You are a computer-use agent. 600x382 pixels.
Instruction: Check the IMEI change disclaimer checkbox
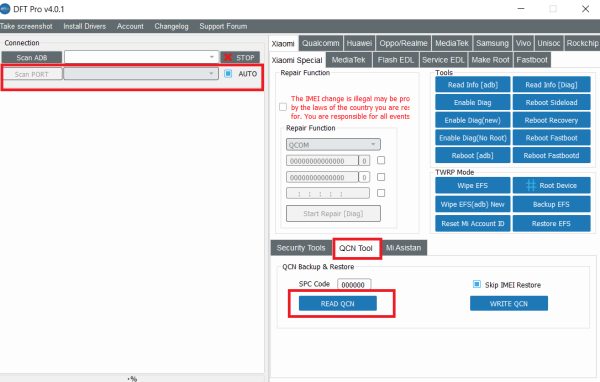[x=283, y=107]
